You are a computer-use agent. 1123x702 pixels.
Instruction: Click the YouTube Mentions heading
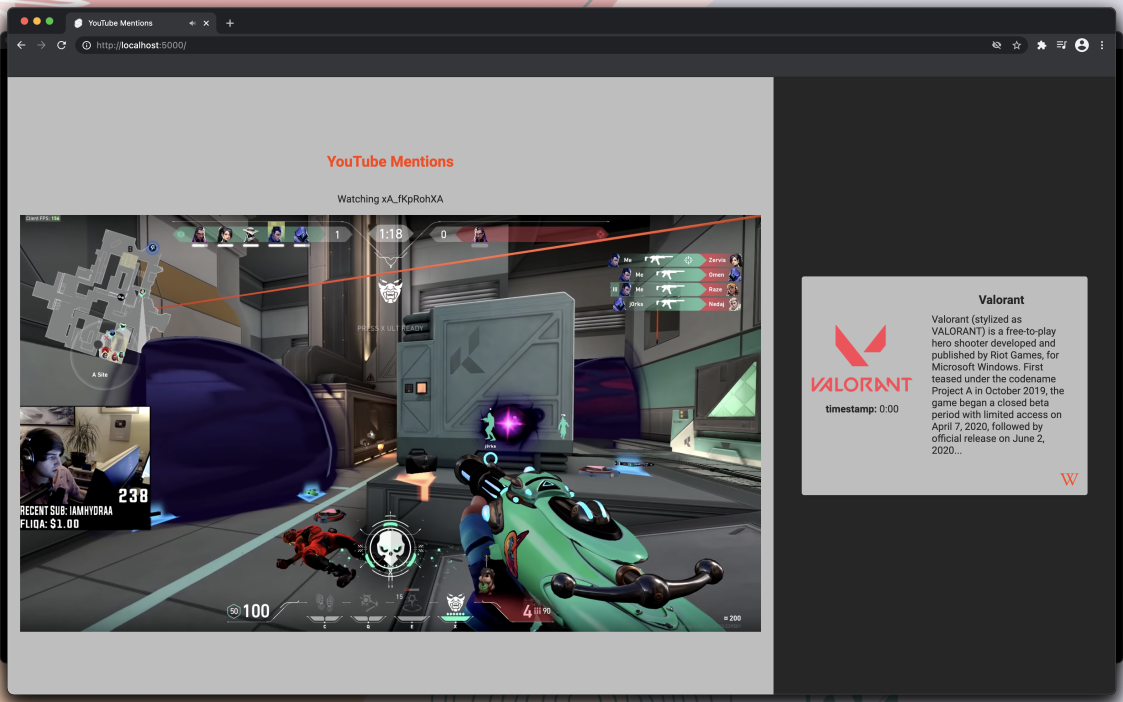390,162
